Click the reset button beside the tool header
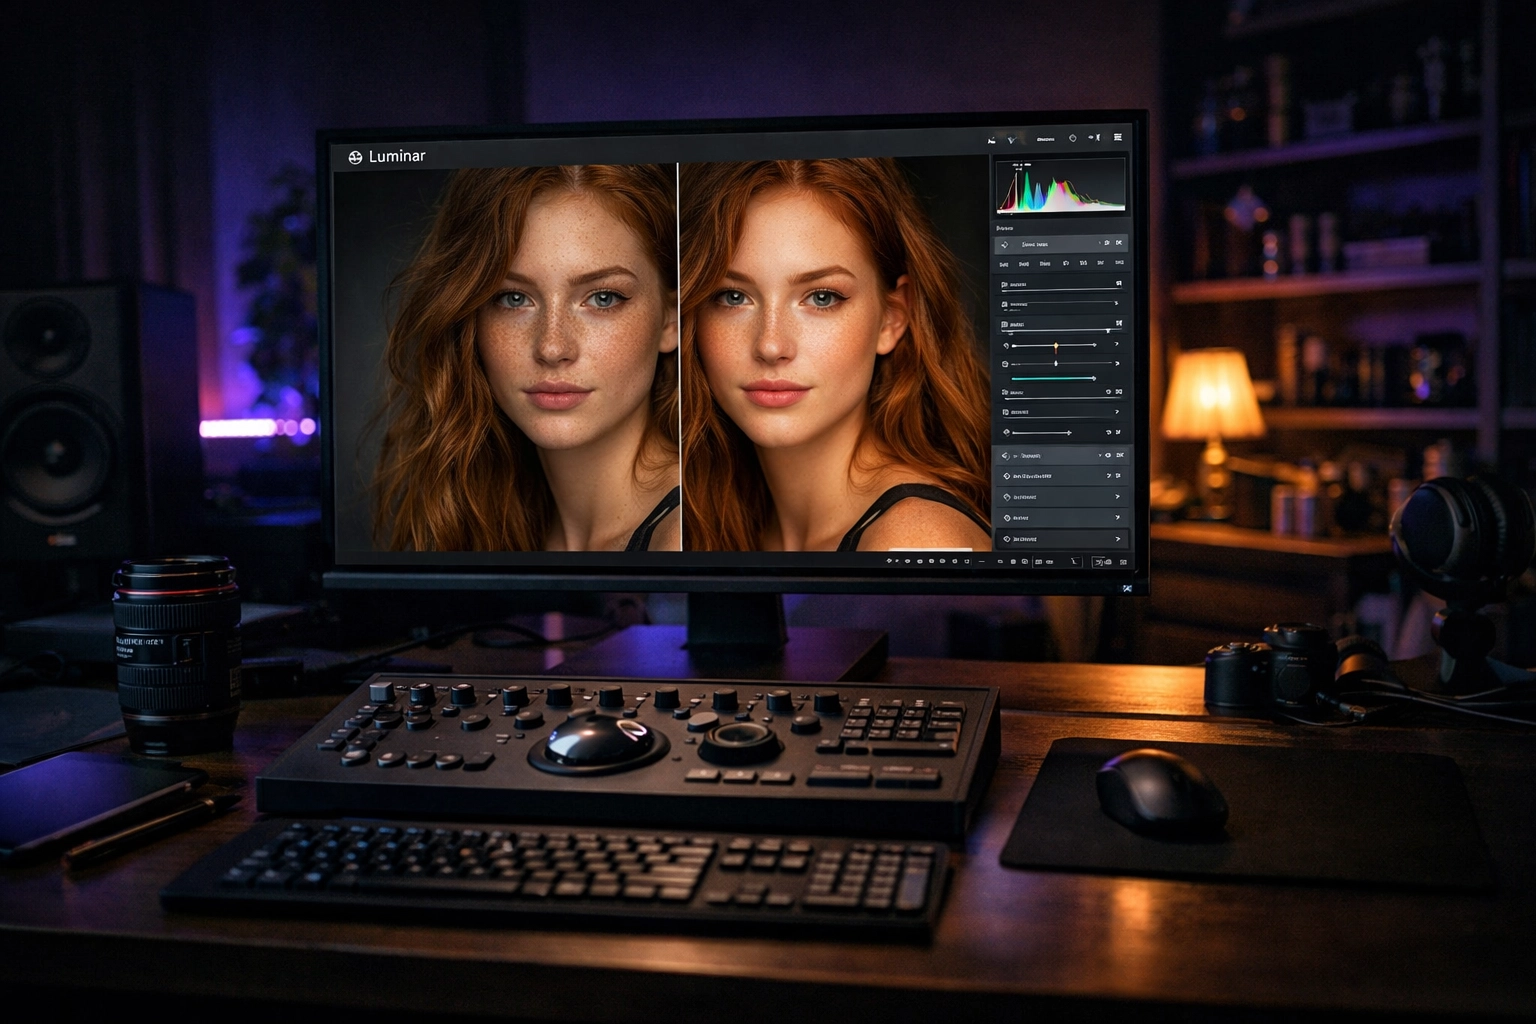Image resolution: width=1536 pixels, height=1024 pixels. tap(1121, 243)
